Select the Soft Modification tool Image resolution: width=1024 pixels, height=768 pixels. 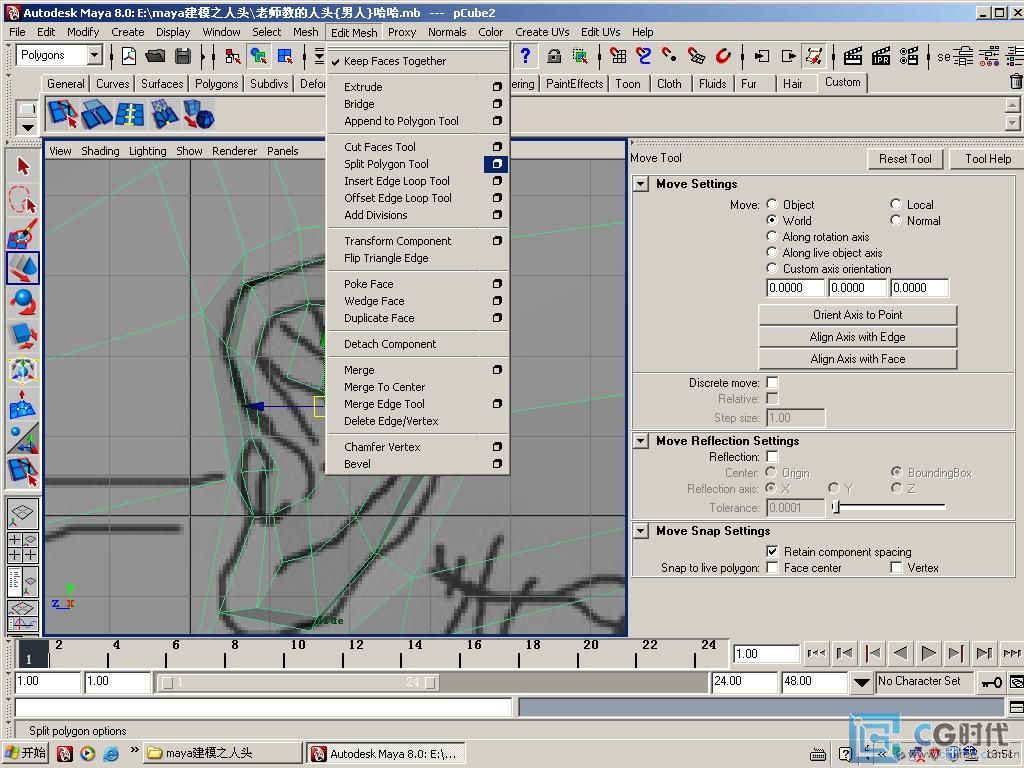tap(23, 405)
